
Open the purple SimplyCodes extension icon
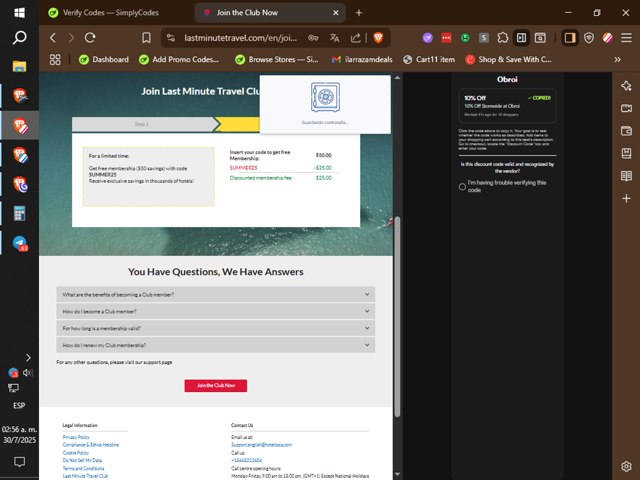pos(427,38)
